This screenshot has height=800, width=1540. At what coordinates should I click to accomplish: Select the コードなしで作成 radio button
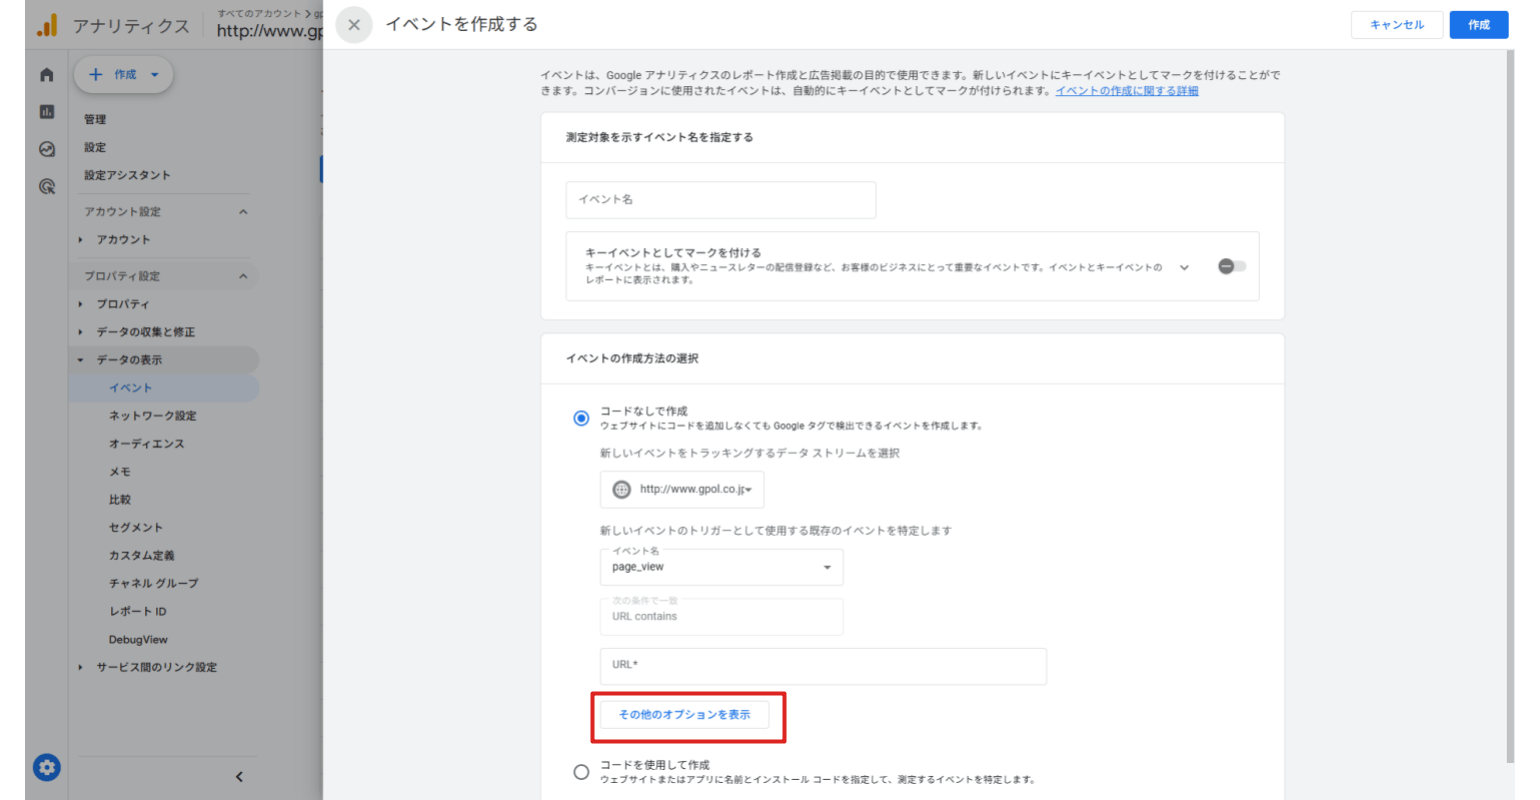click(581, 419)
